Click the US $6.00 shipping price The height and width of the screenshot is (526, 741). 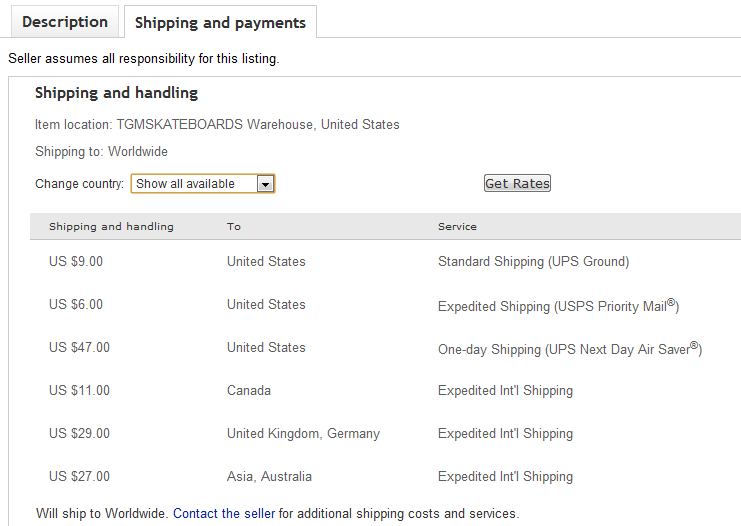coord(76,305)
